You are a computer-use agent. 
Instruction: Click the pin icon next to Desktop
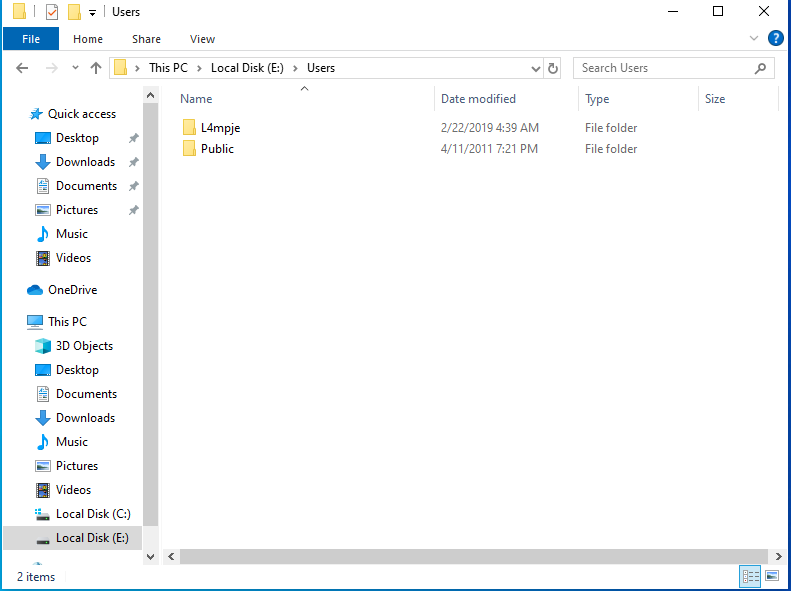tap(133, 138)
